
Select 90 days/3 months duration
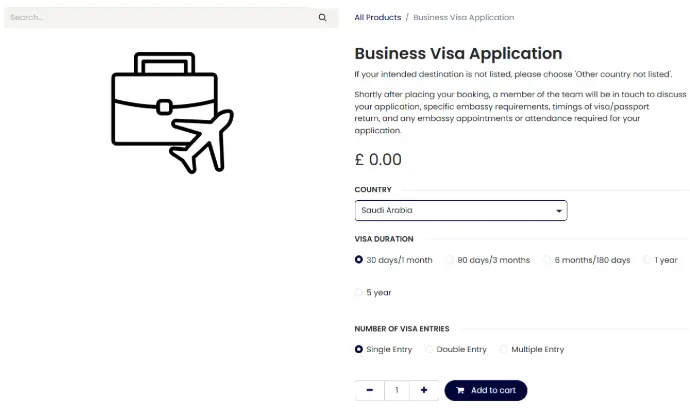click(x=450, y=260)
